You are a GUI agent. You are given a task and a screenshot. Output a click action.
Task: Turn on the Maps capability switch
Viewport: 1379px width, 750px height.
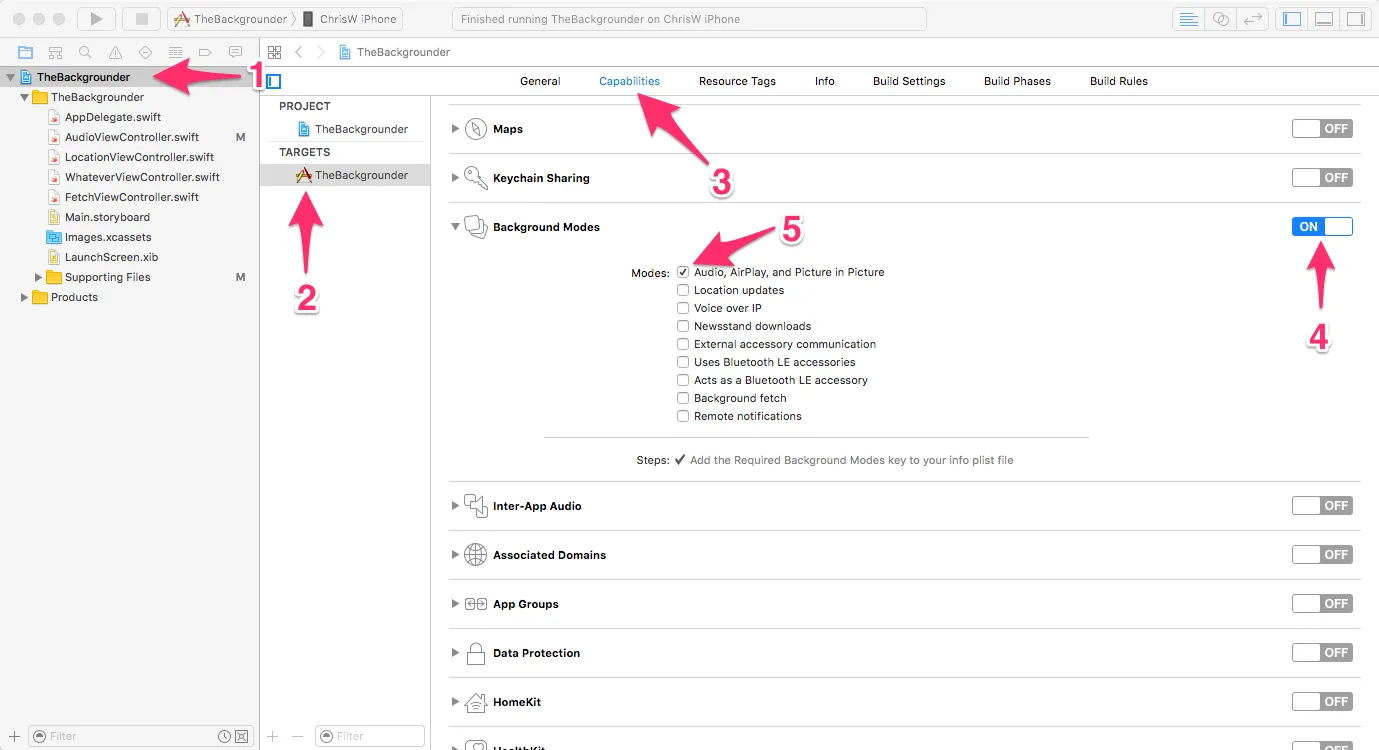pyautogui.click(x=1322, y=129)
